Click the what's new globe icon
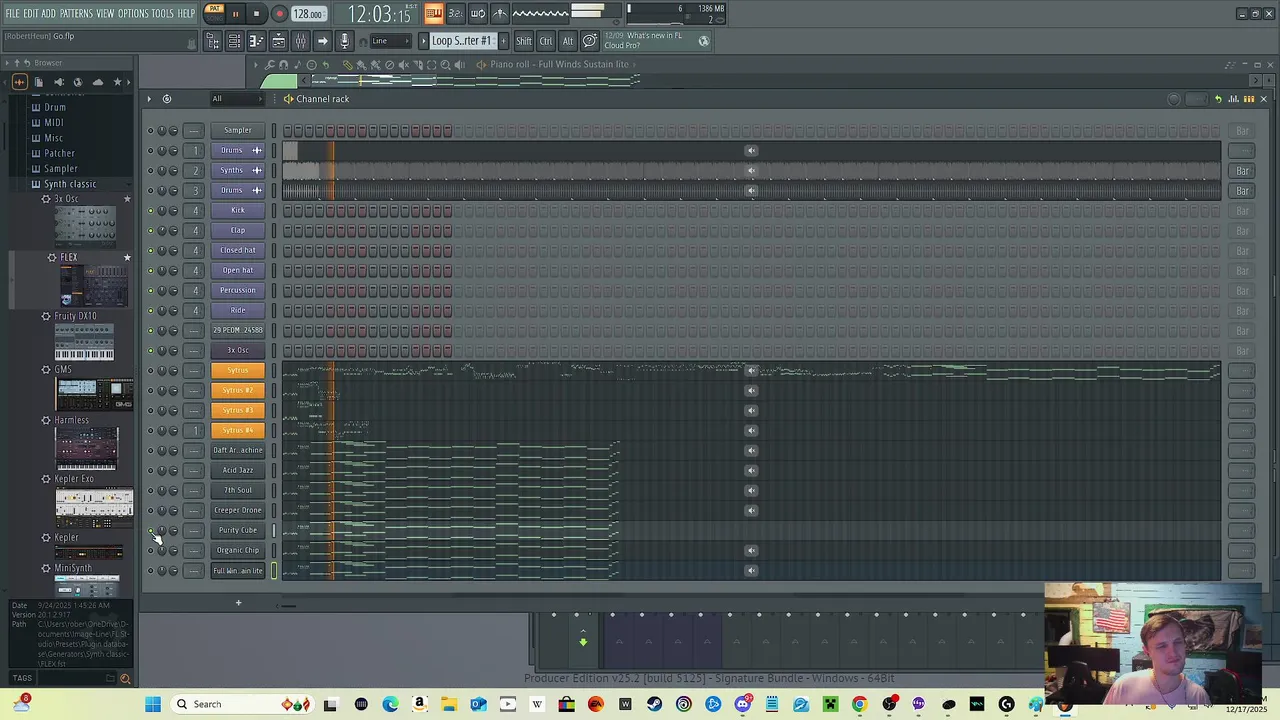1280x720 pixels. click(x=703, y=41)
